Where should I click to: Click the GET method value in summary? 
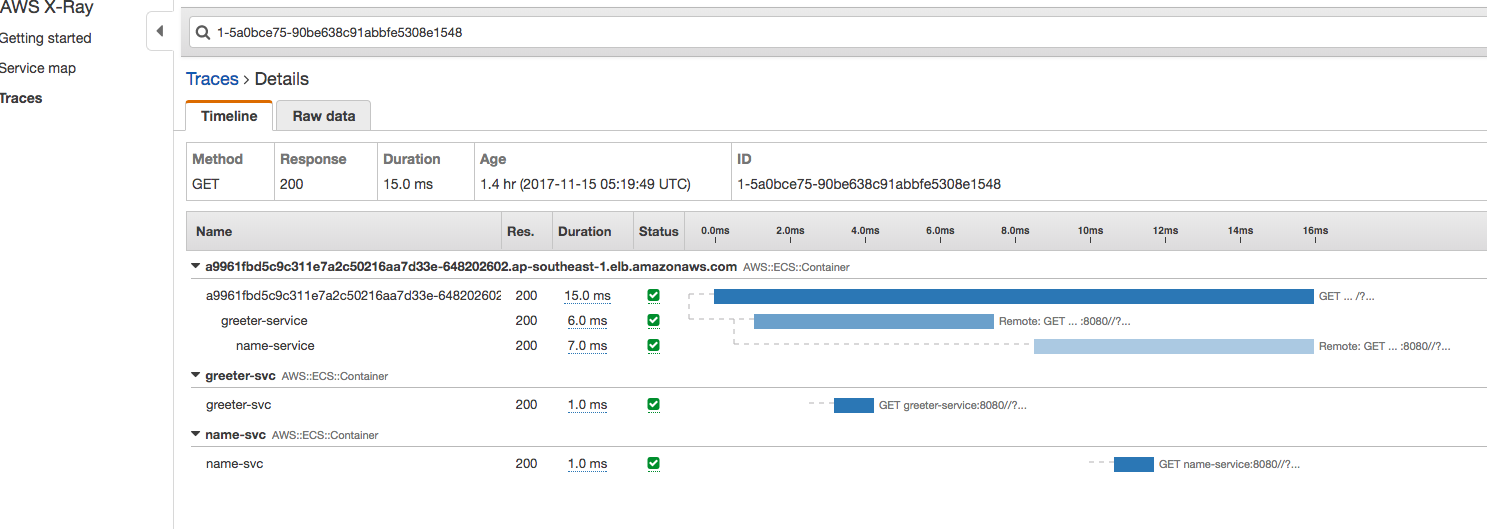click(205, 184)
